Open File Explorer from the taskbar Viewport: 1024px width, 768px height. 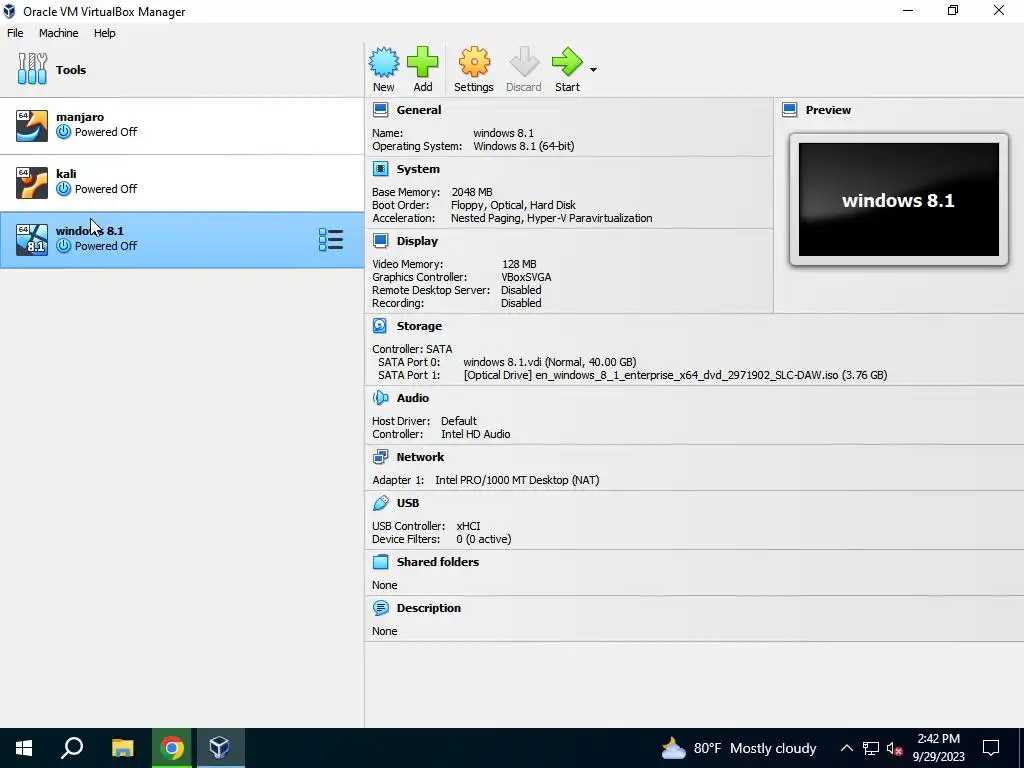coord(122,748)
